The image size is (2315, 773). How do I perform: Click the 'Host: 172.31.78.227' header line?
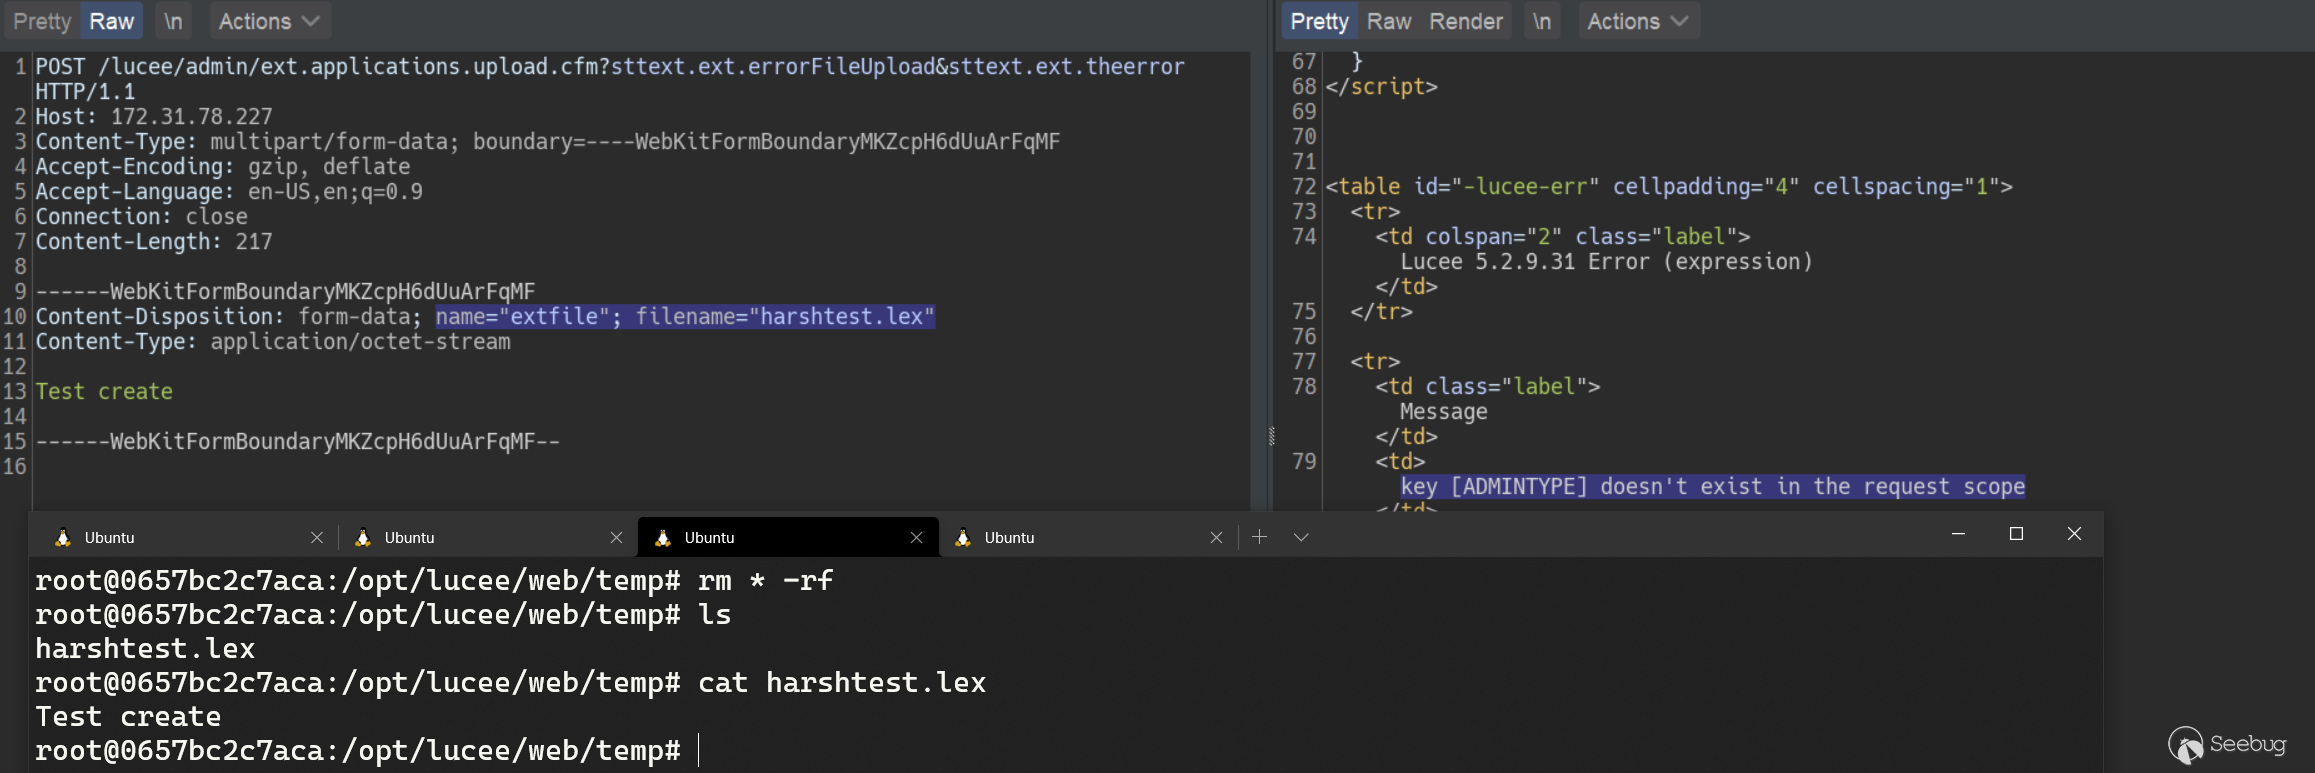154,116
